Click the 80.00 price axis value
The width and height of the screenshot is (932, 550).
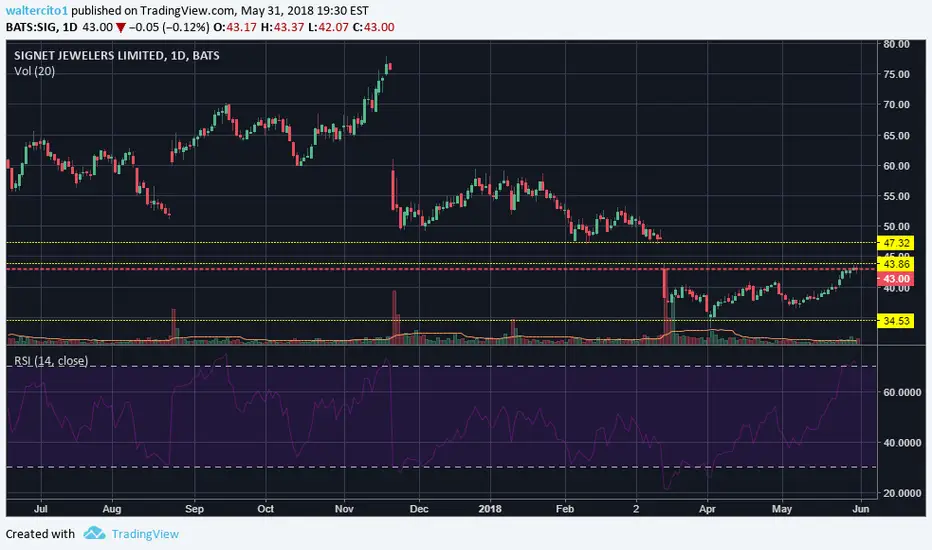pyautogui.click(x=896, y=44)
